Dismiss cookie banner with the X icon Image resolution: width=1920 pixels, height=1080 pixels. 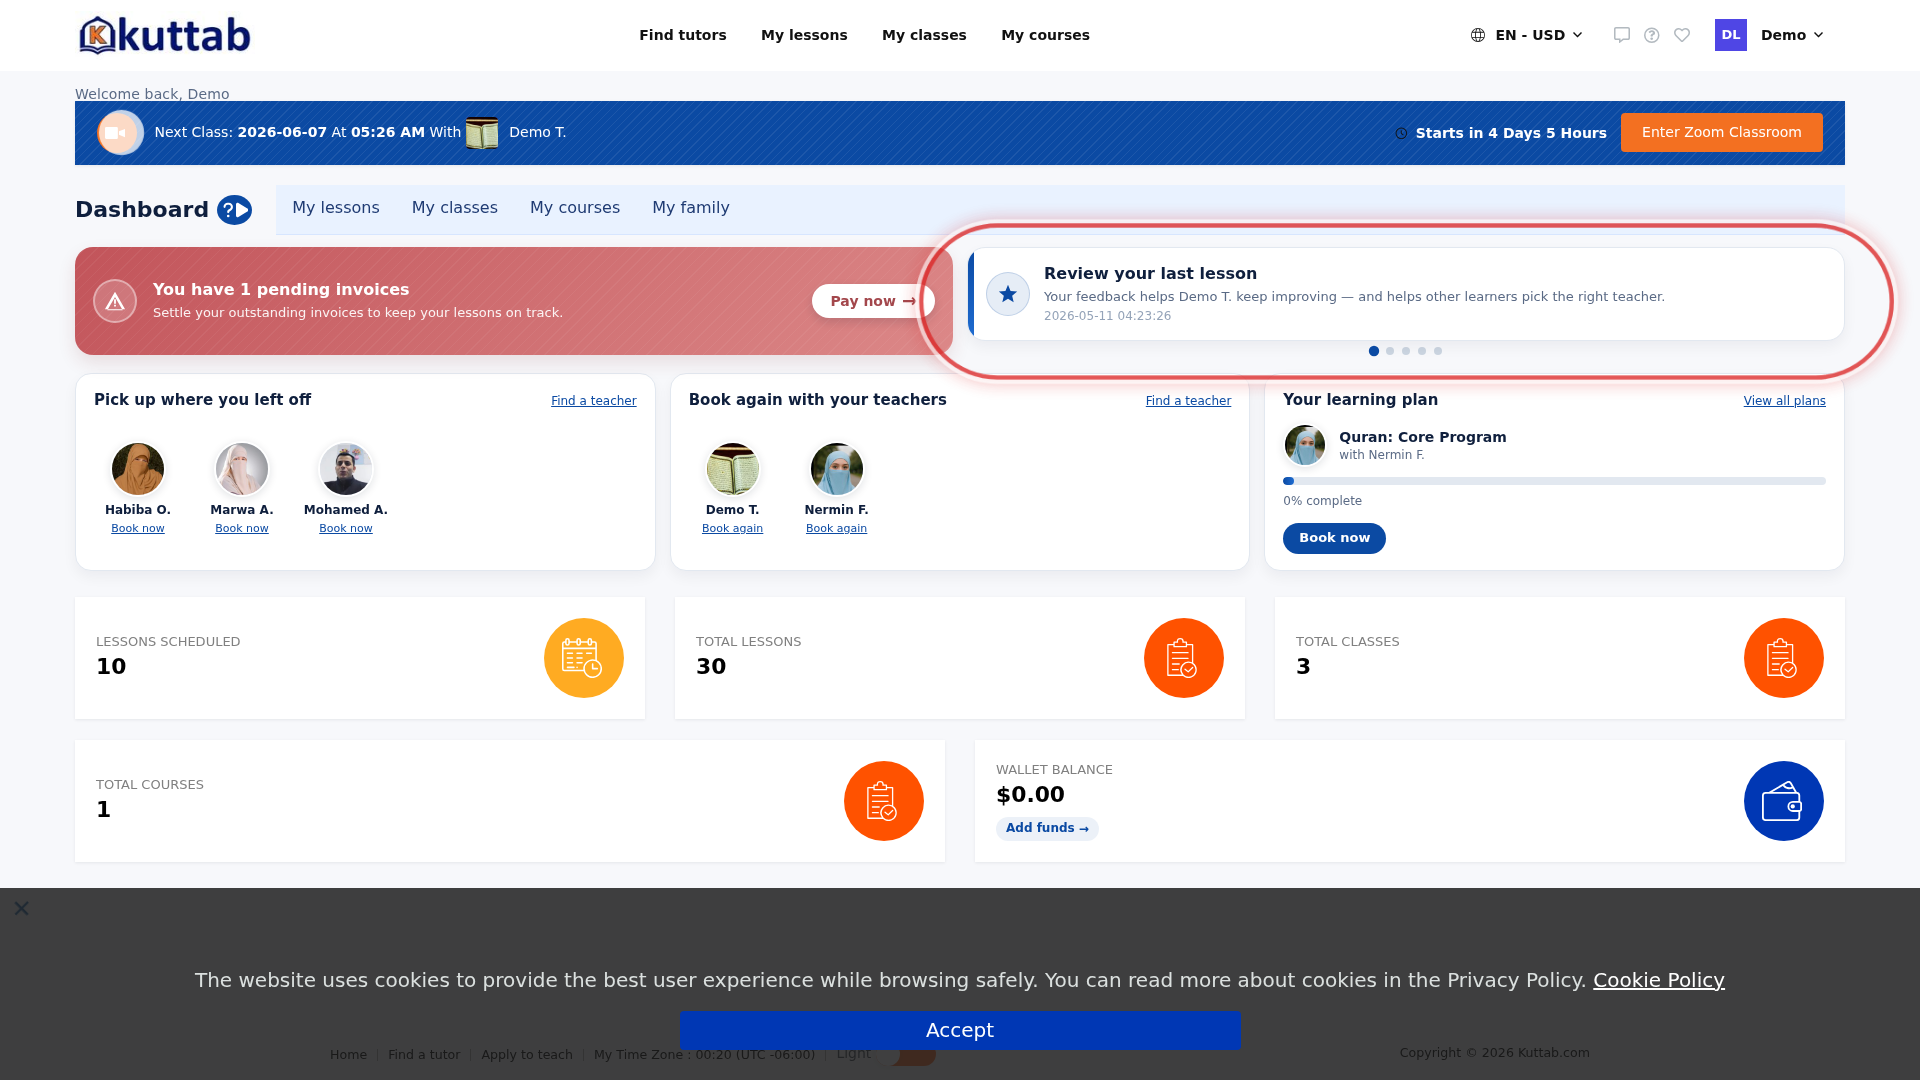(x=22, y=908)
